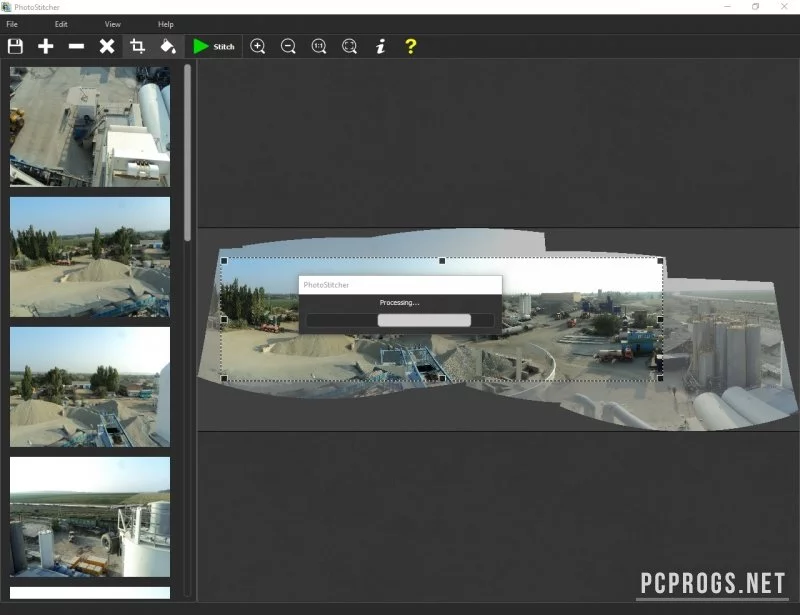Click the Zoom Out magnifier
800x615 pixels.
pyautogui.click(x=288, y=46)
